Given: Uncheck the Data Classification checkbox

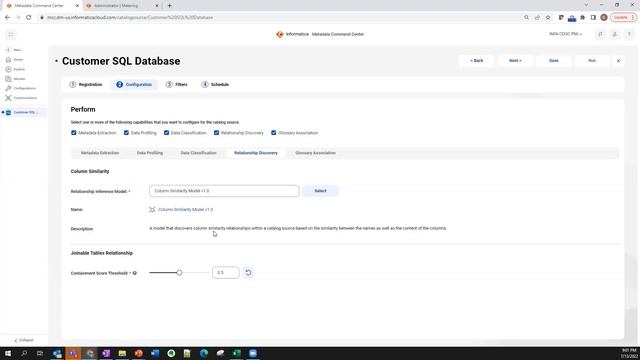Looking at the screenshot, I should pyautogui.click(x=166, y=133).
